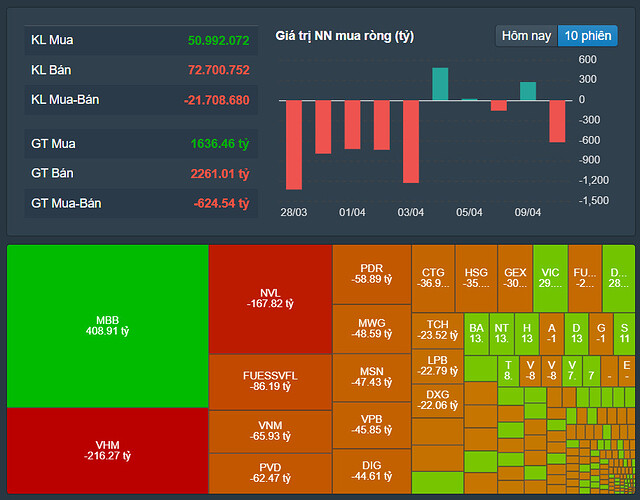The width and height of the screenshot is (640, 500).
Task: Click the TCH -23.52 tỷ tile
Action: pos(438,331)
